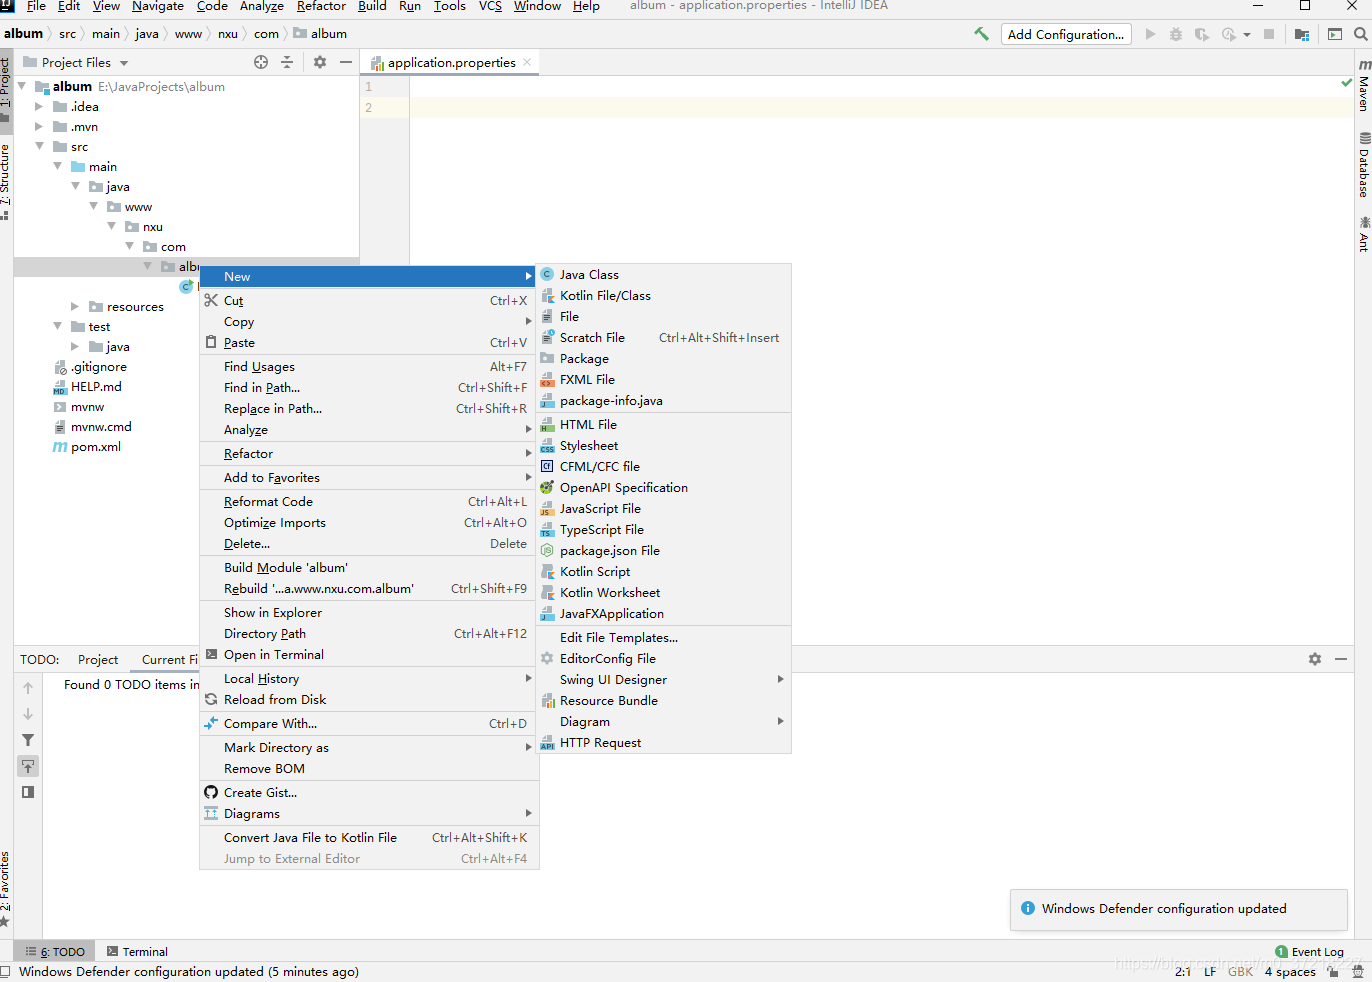The height and width of the screenshot is (982, 1372).
Task: Click line 2 in the editor
Action: 881,107
